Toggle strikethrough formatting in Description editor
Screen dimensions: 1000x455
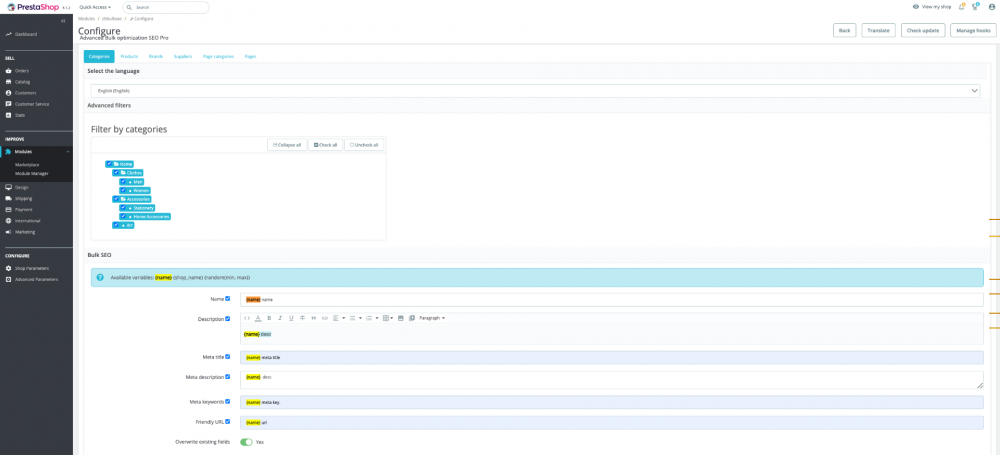pyautogui.click(x=302, y=318)
